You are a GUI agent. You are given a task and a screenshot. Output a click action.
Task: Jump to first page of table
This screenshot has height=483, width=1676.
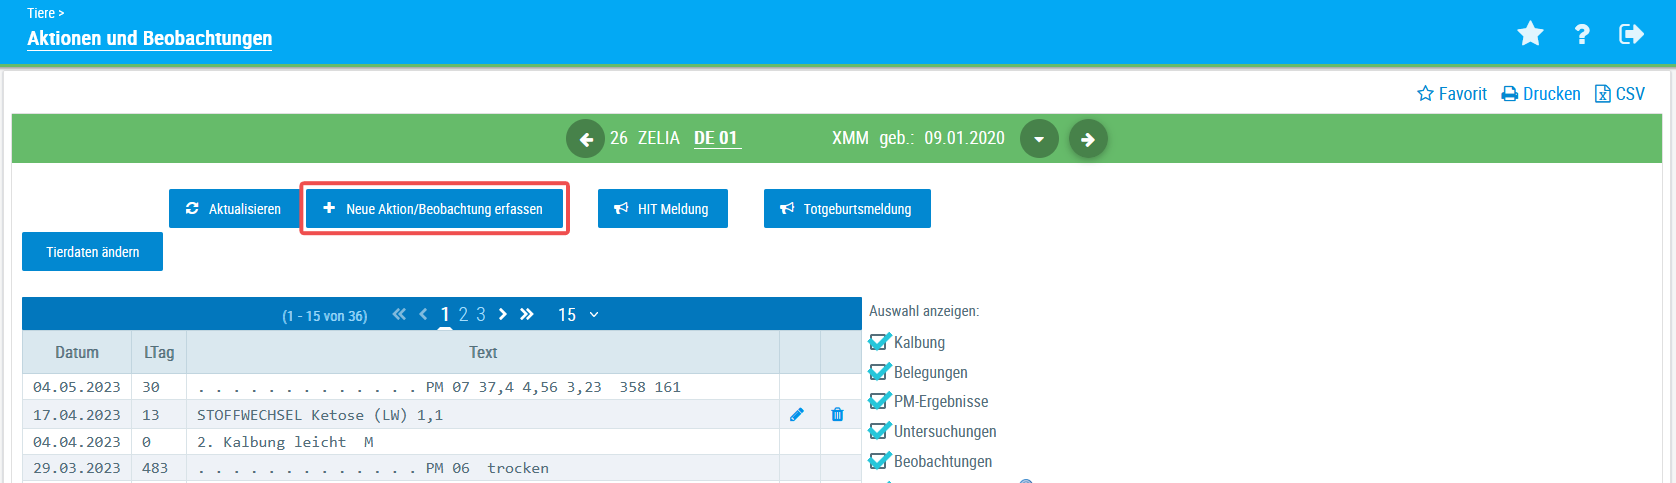(399, 314)
